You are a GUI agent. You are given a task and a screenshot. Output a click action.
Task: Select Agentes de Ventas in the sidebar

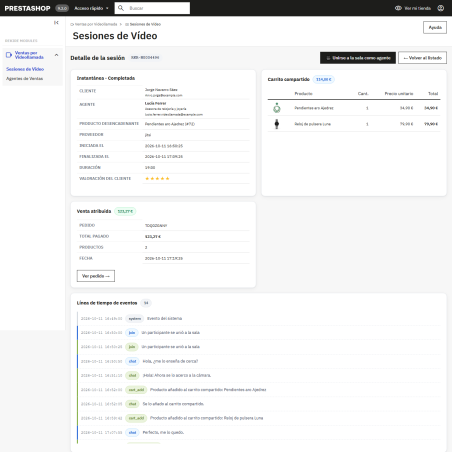point(24,79)
